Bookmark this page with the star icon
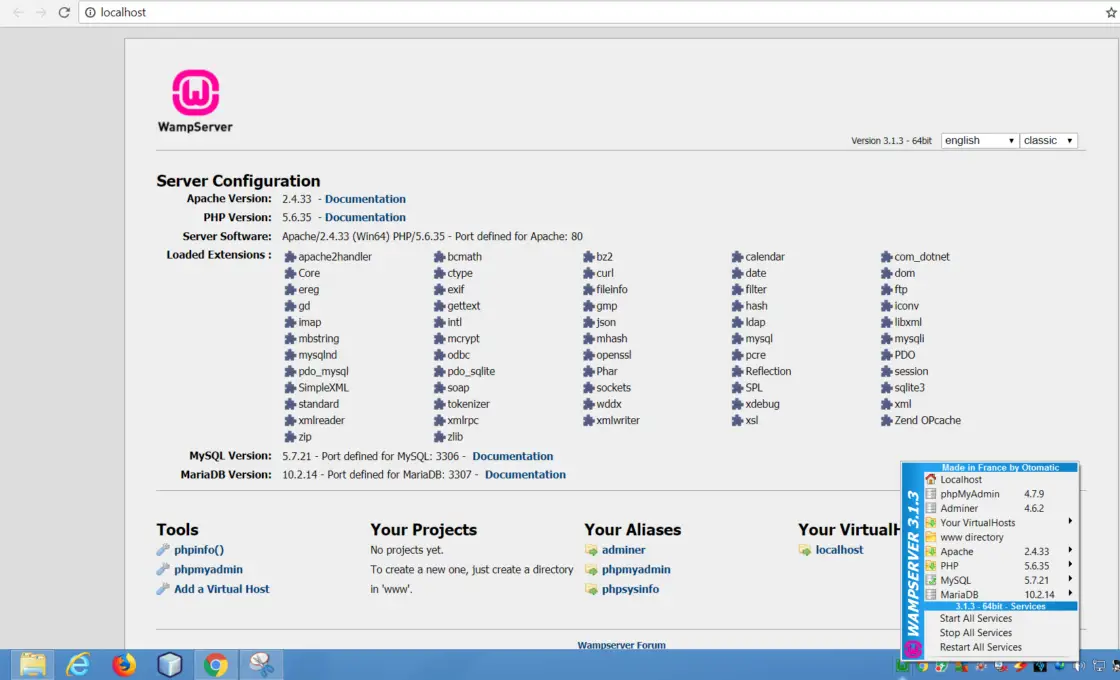The image size is (1120, 680). [1097, 13]
